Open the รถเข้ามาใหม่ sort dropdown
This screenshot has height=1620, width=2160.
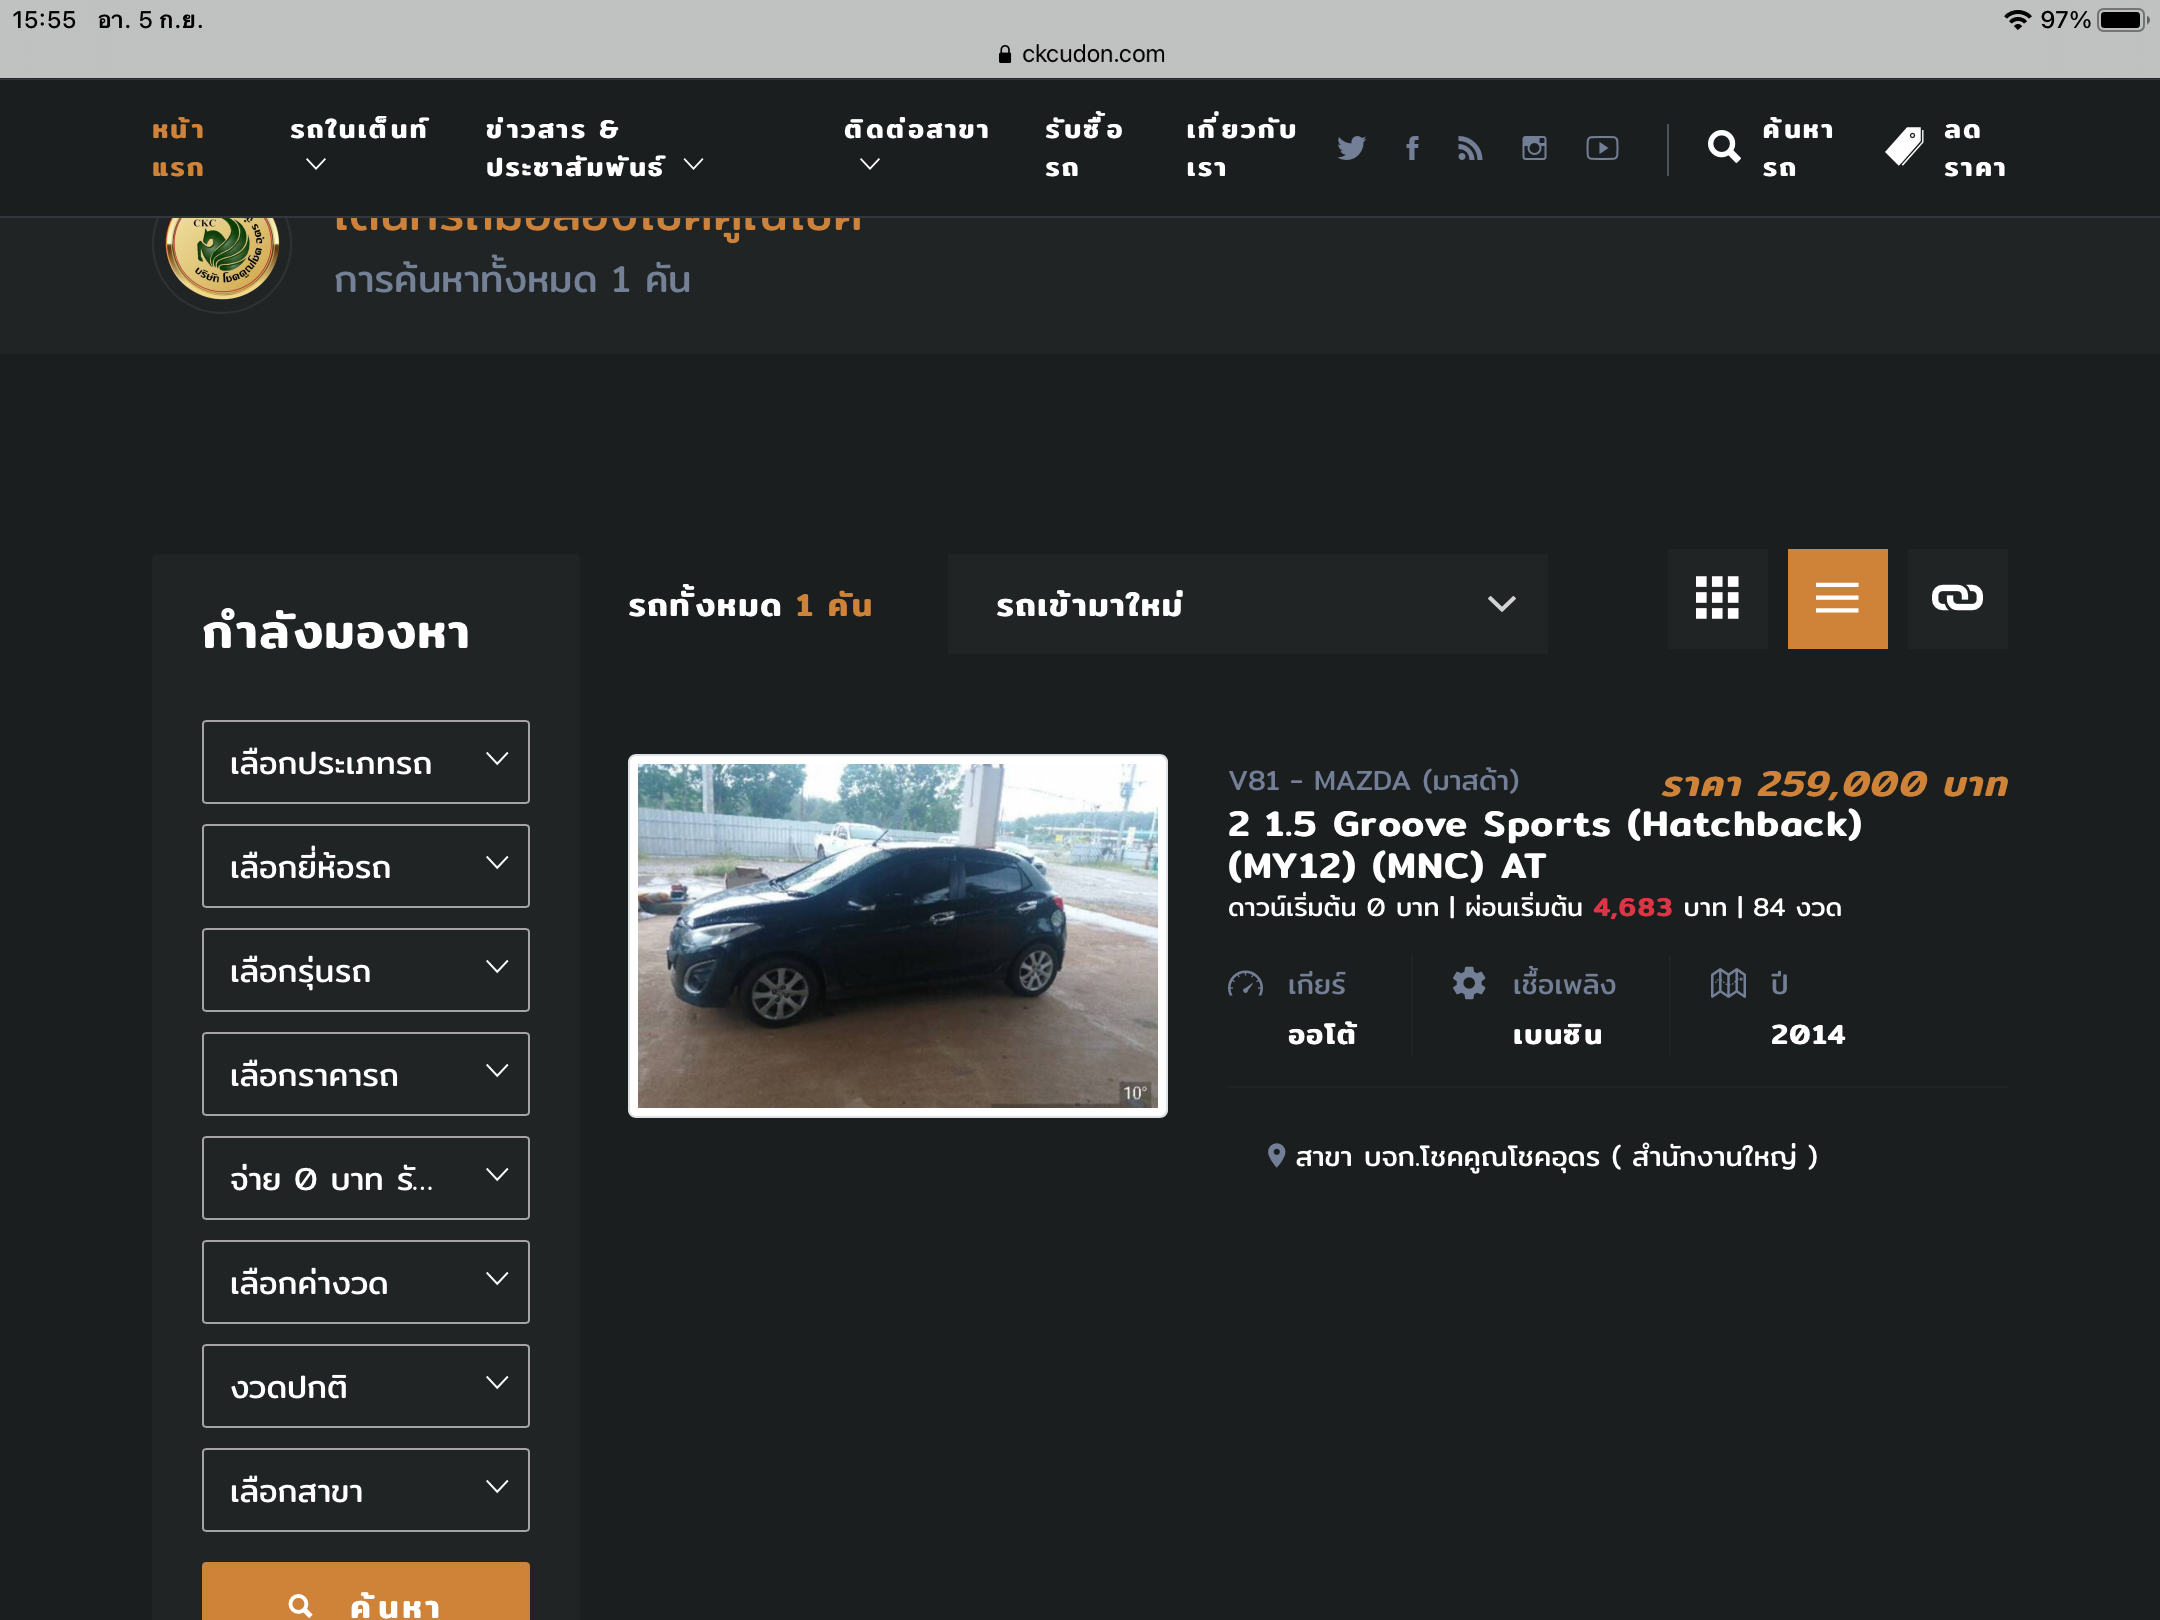click(1247, 604)
